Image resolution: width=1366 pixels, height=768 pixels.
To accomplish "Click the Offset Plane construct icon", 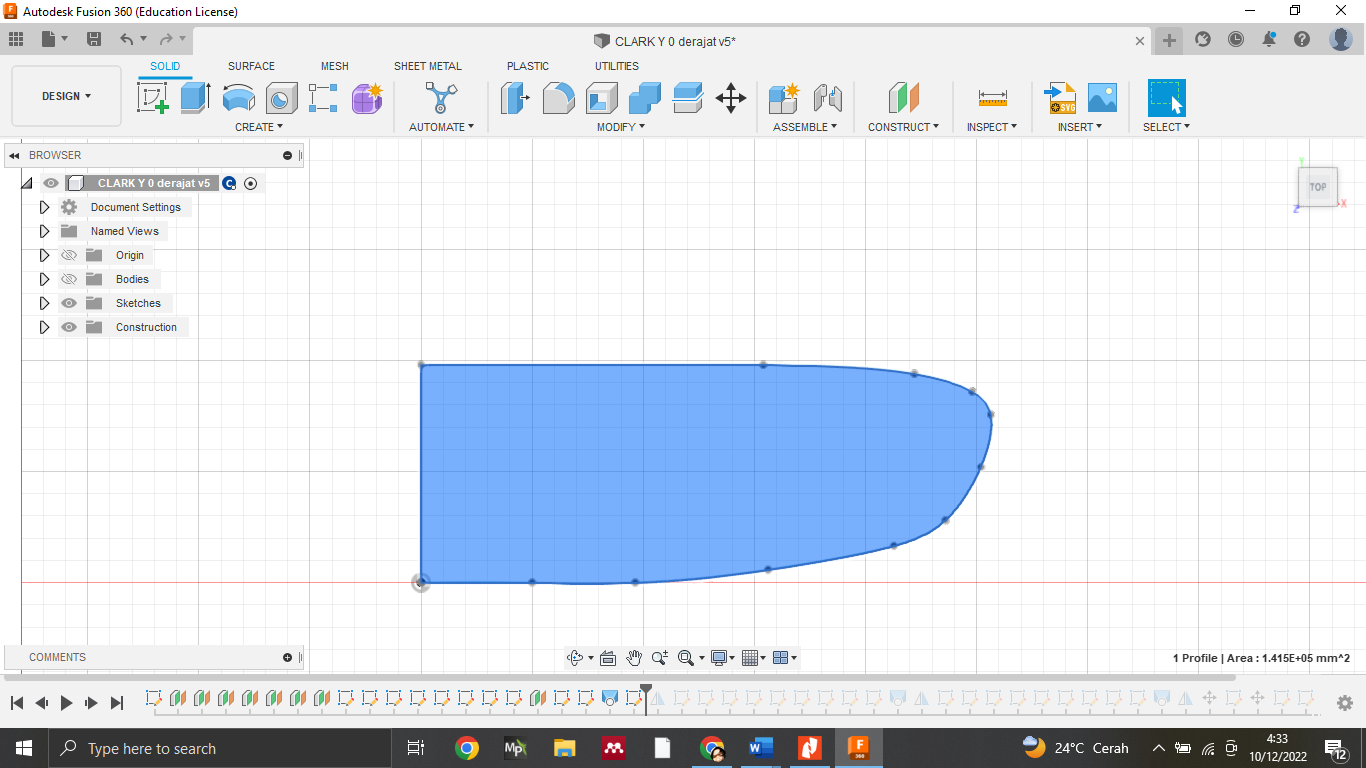I will [903, 98].
